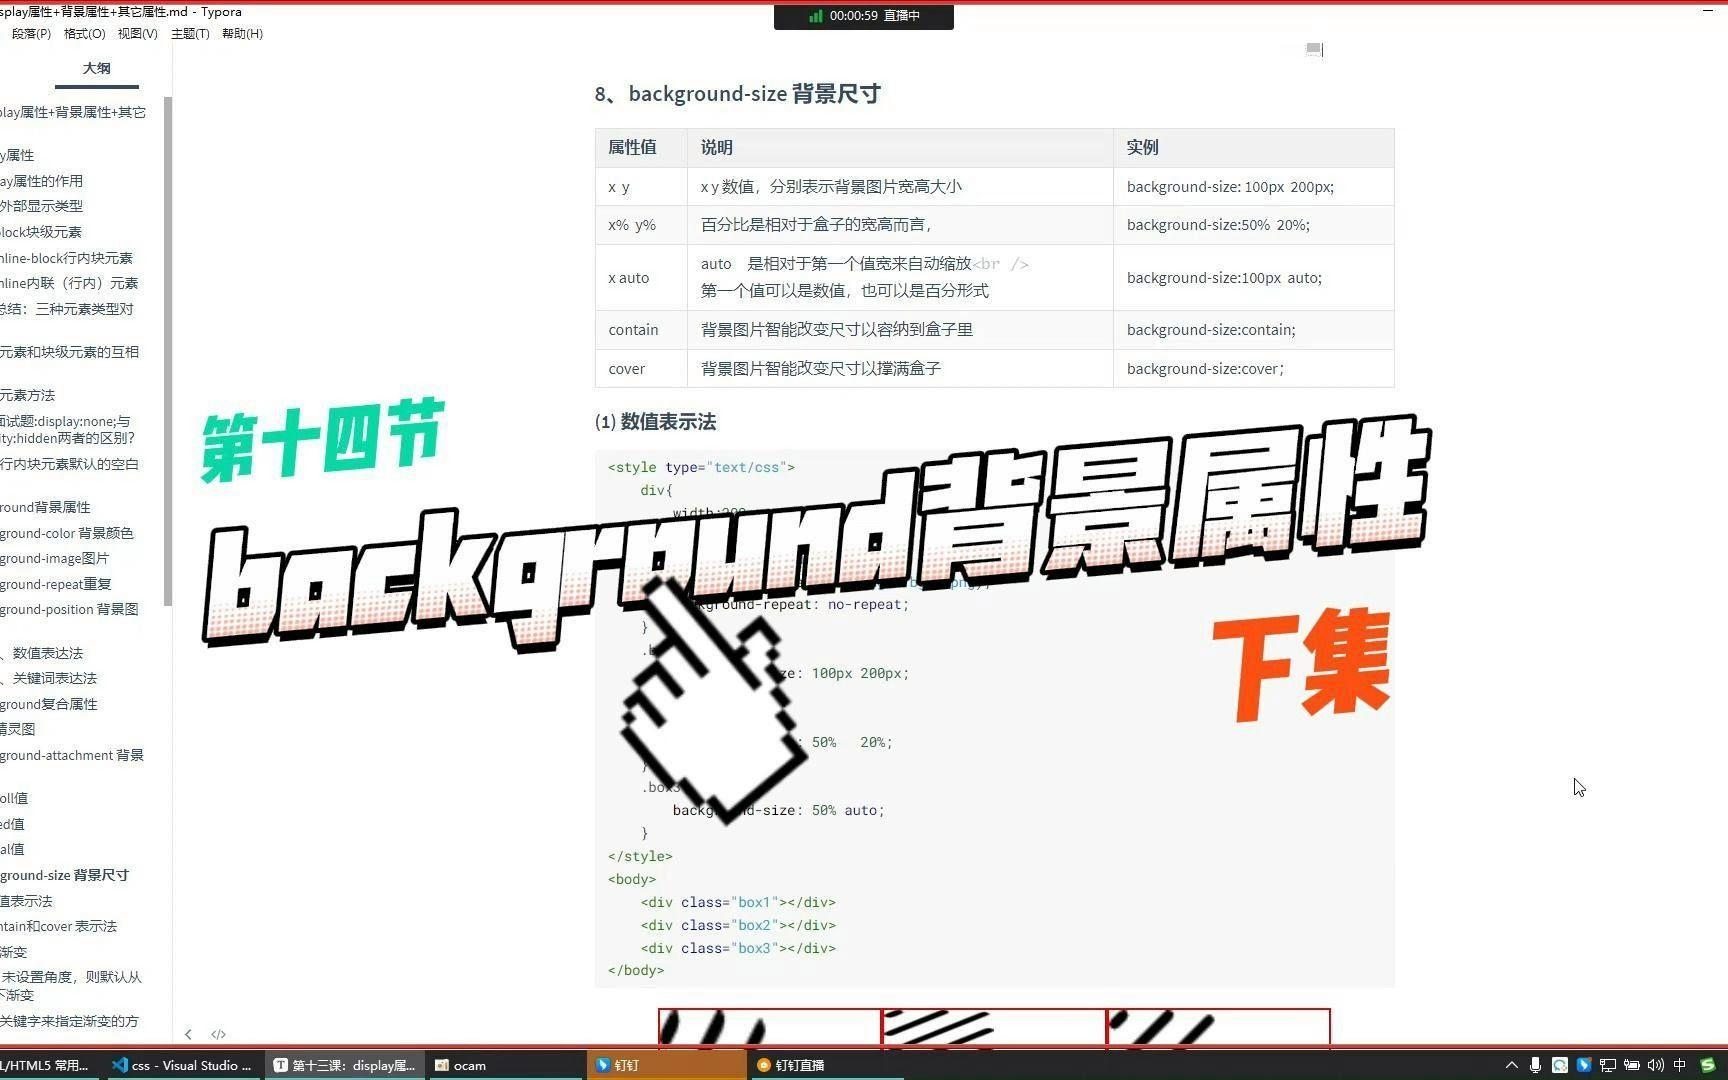1728x1080 pixels.
Task: Click the small comment icon above heading
Action: pyautogui.click(x=1314, y=49)
